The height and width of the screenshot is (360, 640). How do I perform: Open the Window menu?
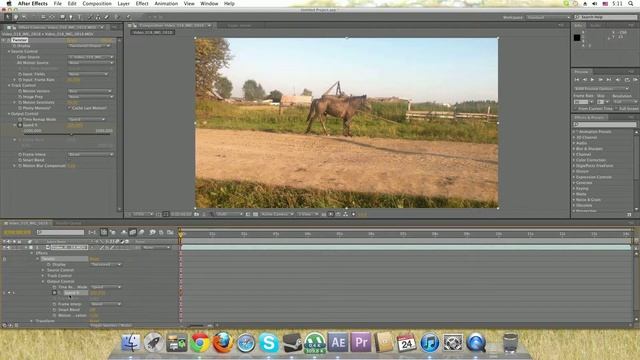[209, 3]
